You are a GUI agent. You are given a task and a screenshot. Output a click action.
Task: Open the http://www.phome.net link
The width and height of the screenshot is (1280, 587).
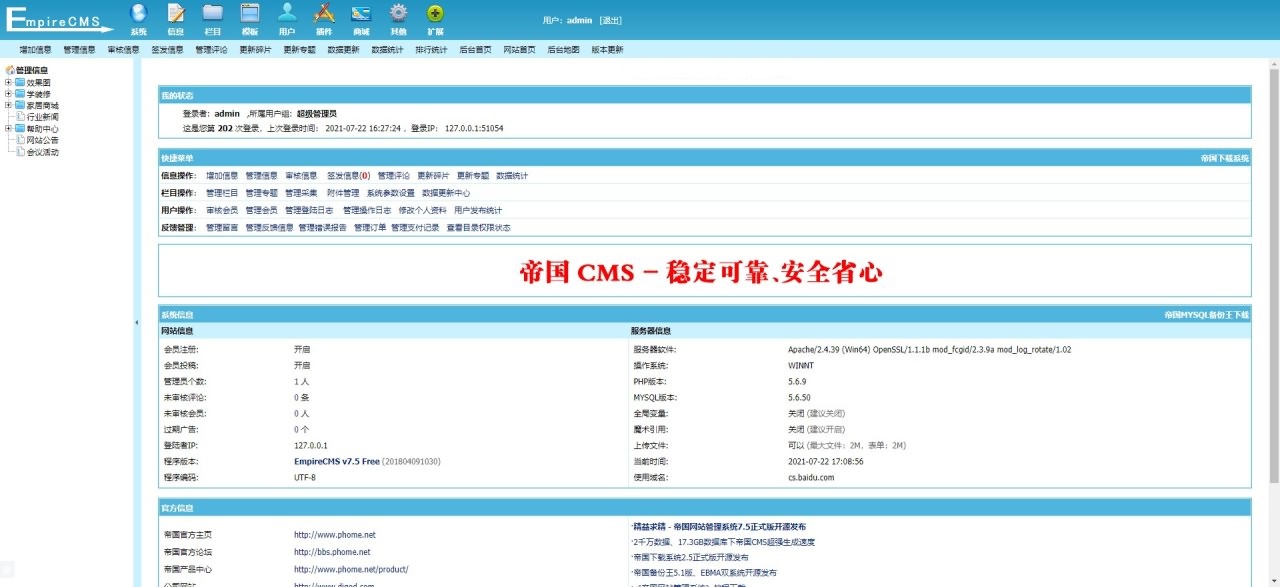(x=335, y=535)
